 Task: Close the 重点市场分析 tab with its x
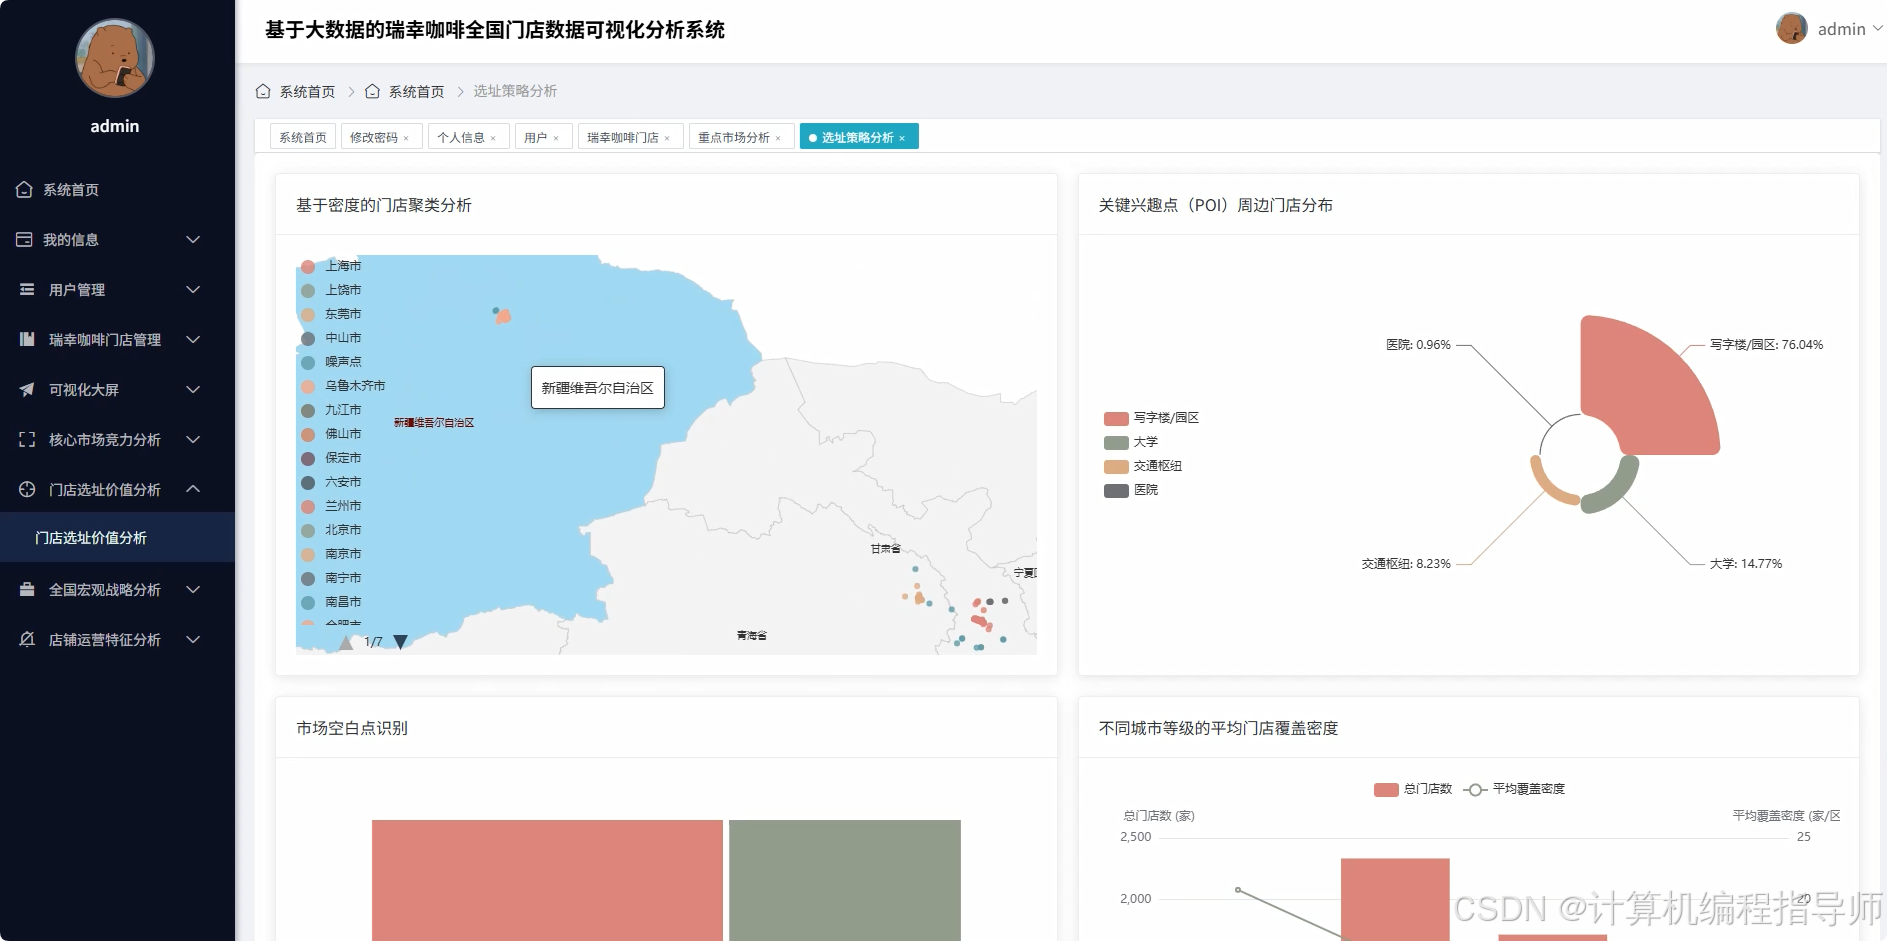tap(778, 138)
